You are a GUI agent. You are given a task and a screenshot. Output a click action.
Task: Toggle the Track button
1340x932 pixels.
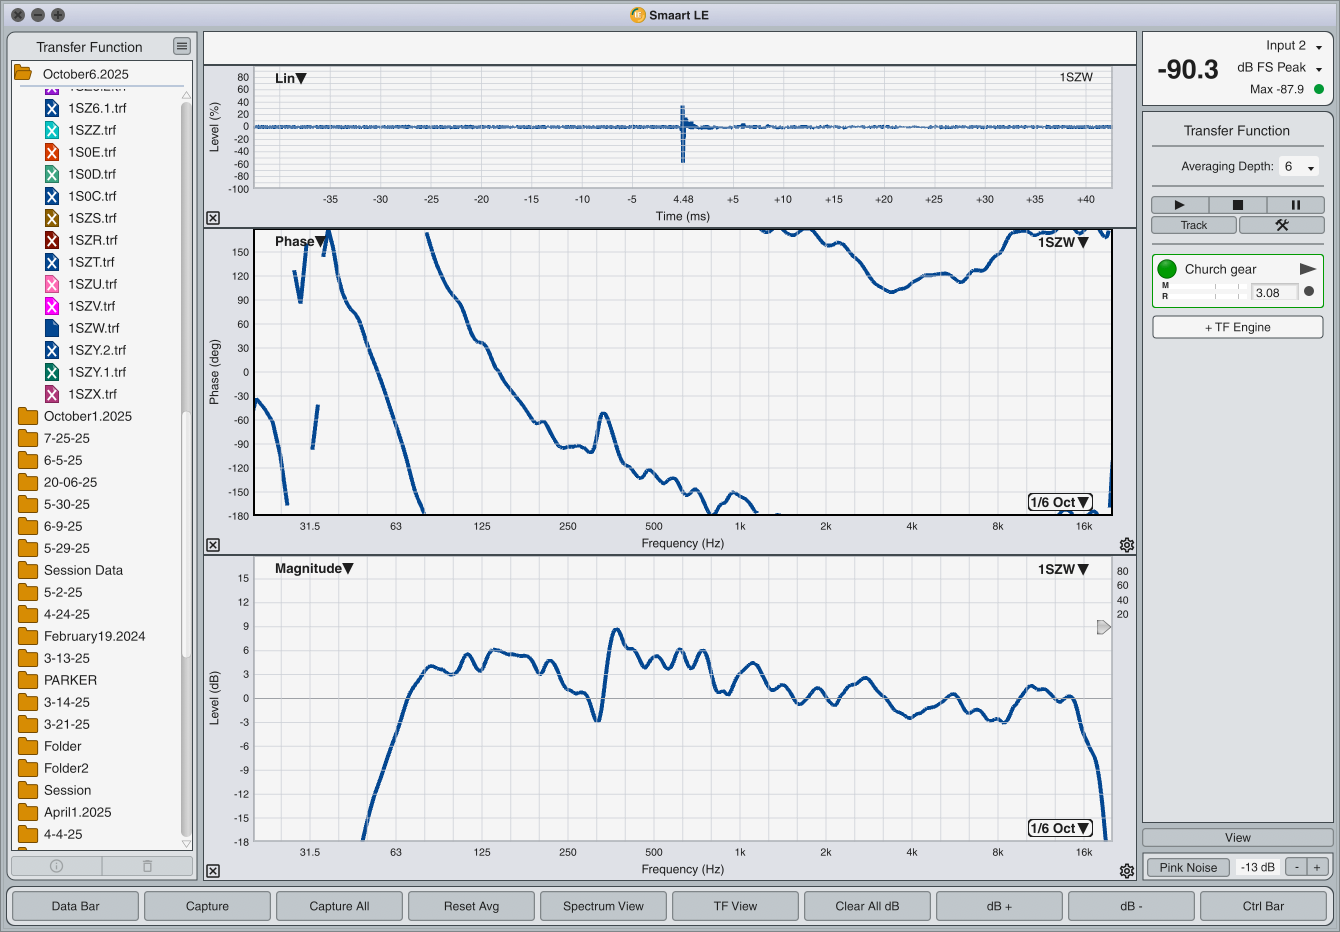click(x=1194, y=225)
